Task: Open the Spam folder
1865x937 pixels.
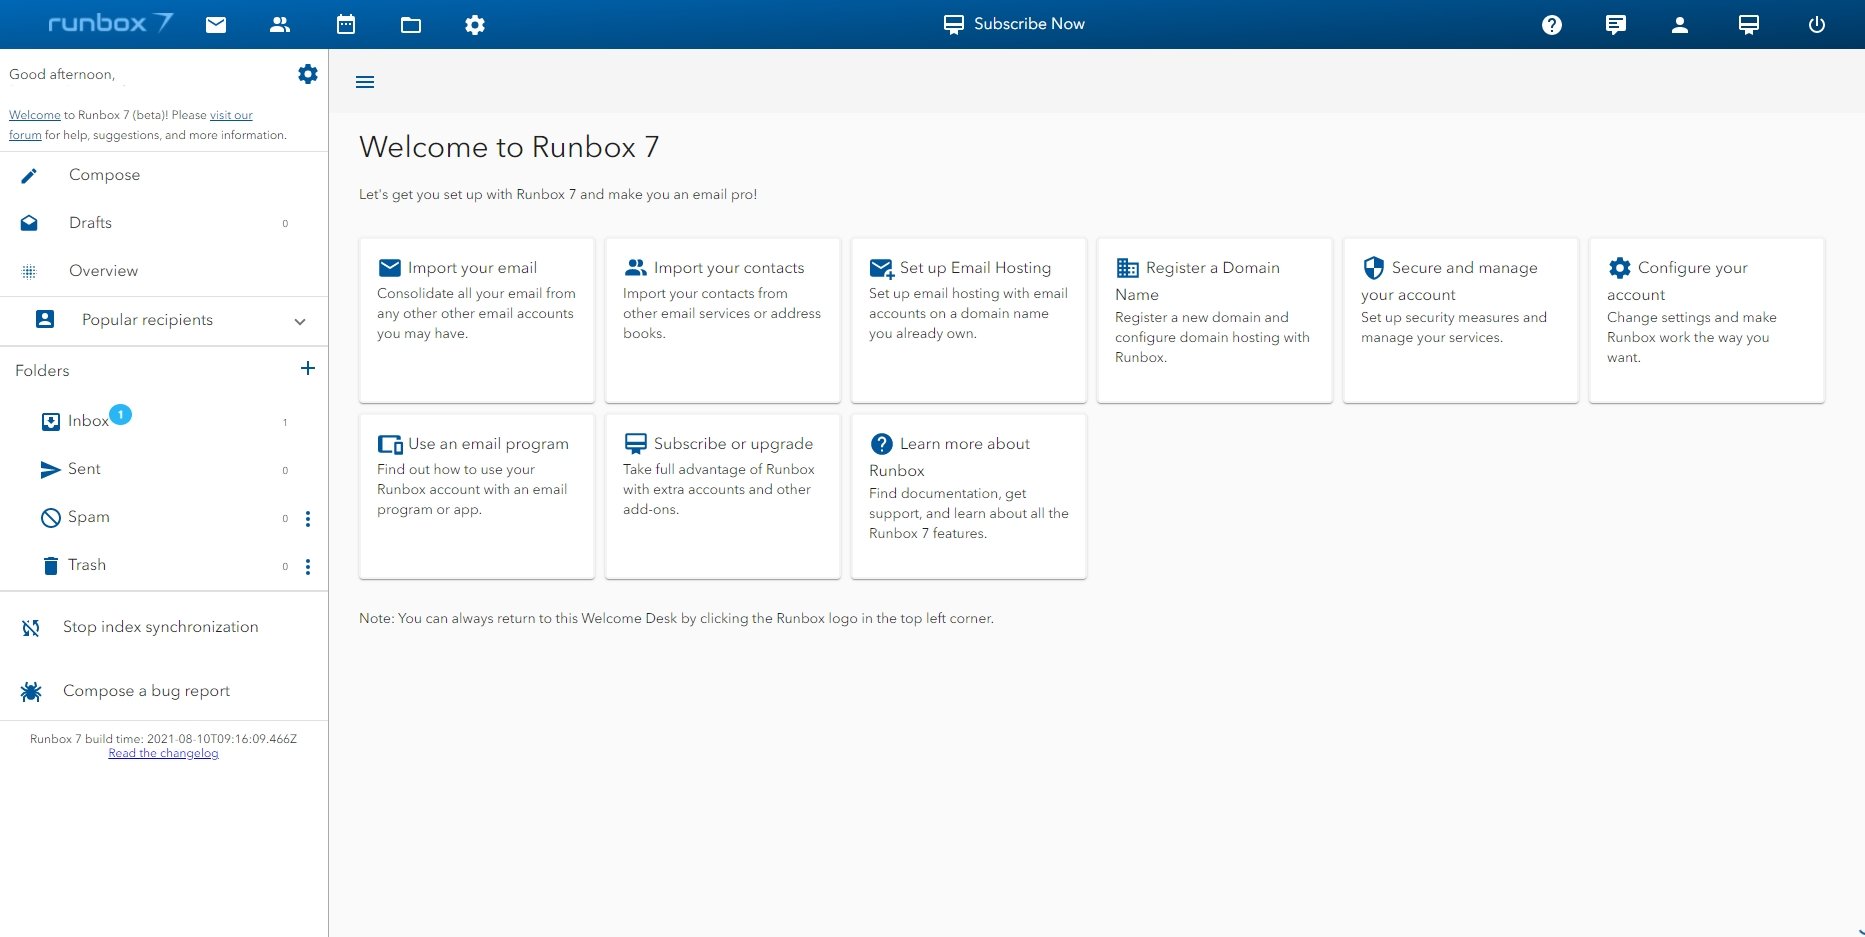Action: pyautogui.click(x=164, y=517)
